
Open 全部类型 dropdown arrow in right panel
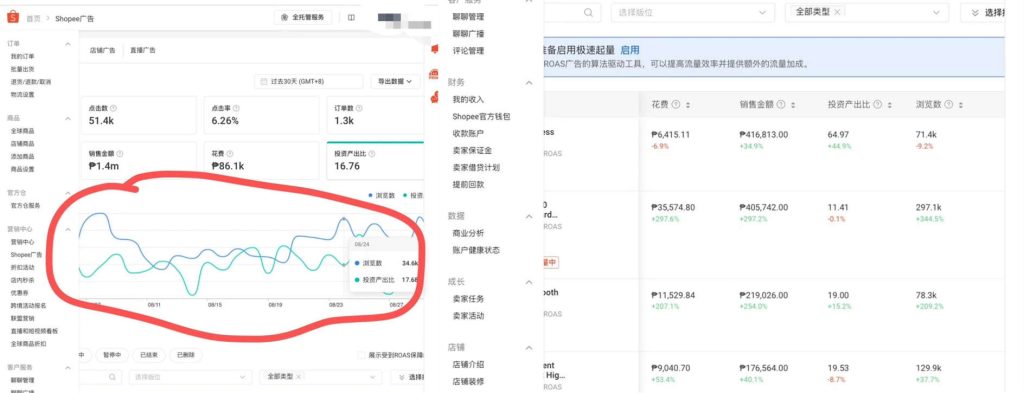936,12
